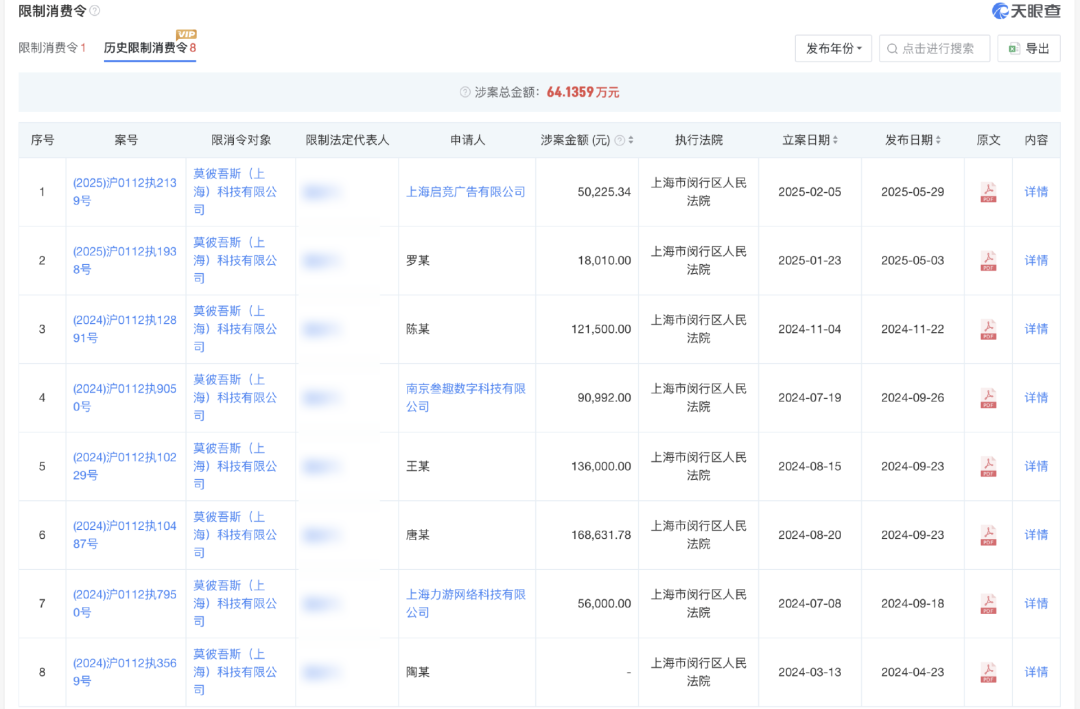
Task: Click help icon beside 涉案总金额
Action: (x=465, y=92)
